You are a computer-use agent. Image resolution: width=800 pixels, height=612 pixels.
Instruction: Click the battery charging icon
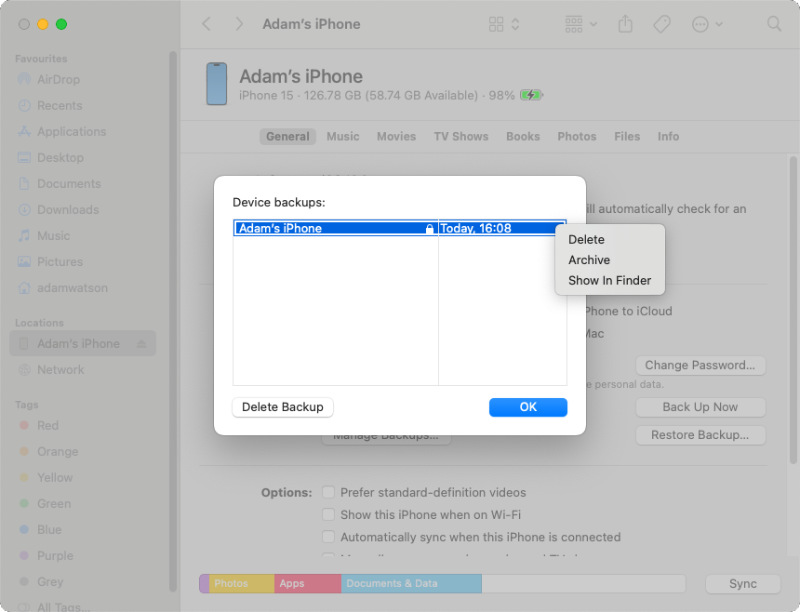[x=531, y=95]
